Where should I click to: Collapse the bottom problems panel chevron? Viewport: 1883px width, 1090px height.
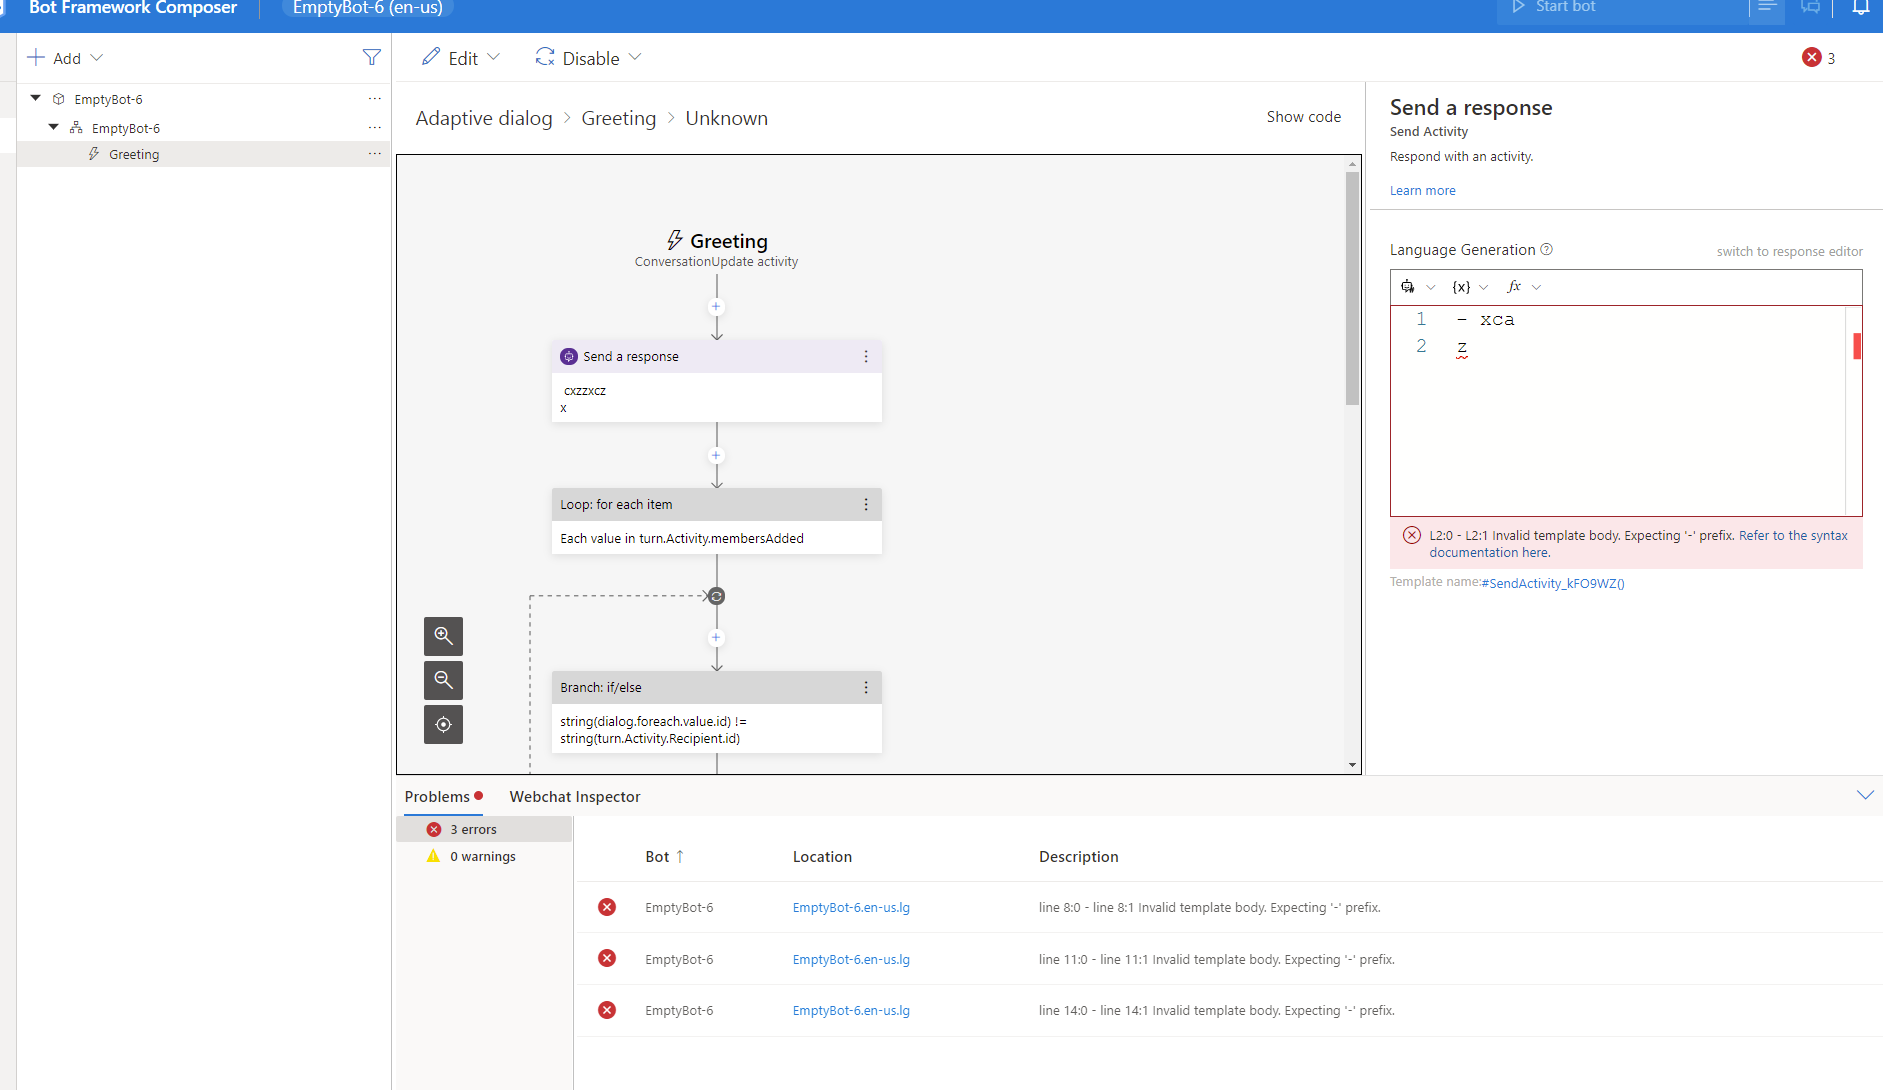1865,795
